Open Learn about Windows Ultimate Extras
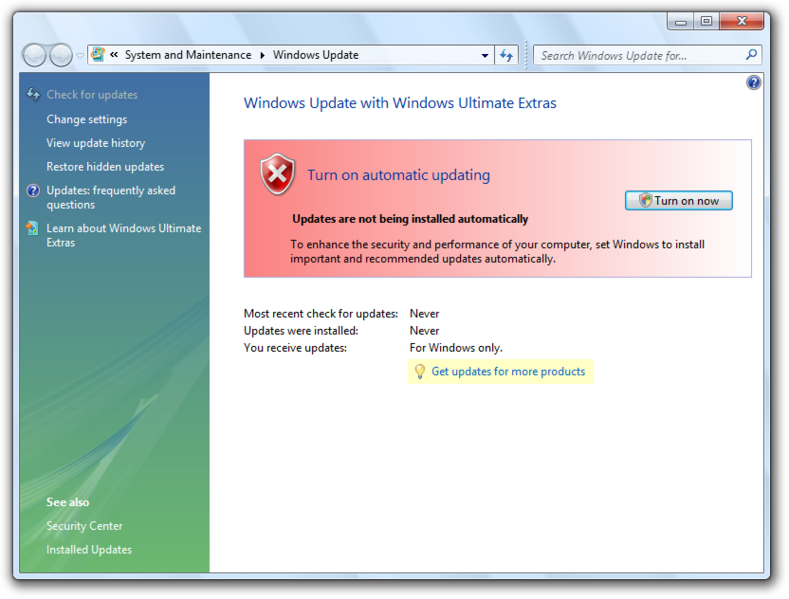The width and height of the screenshot is (789, 599). 124,235
